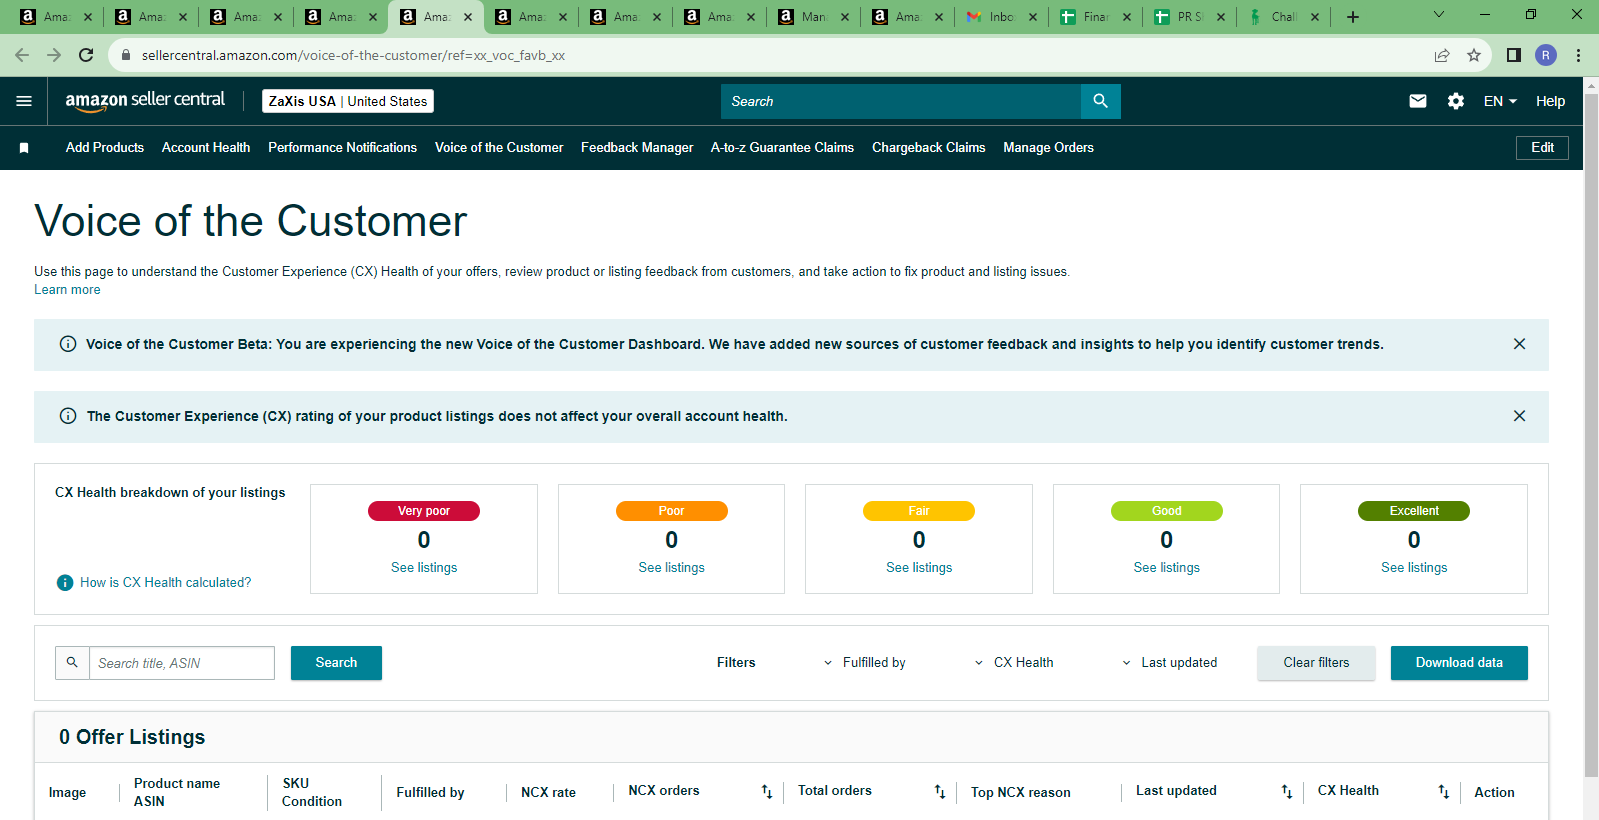Sort by NCX orders column arrows

[x=767, y=792]
